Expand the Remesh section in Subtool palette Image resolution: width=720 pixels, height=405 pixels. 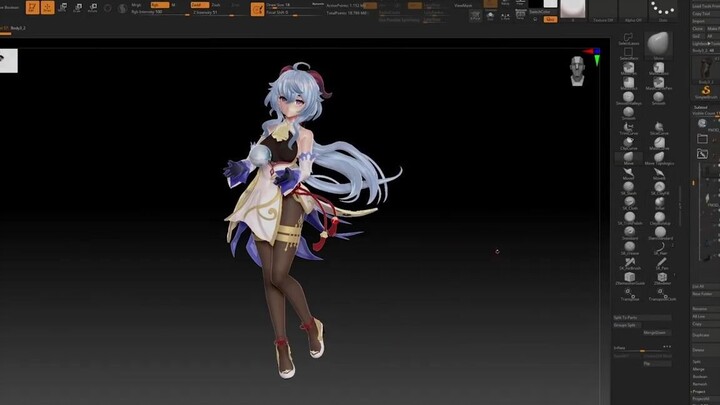pos(700,384)
